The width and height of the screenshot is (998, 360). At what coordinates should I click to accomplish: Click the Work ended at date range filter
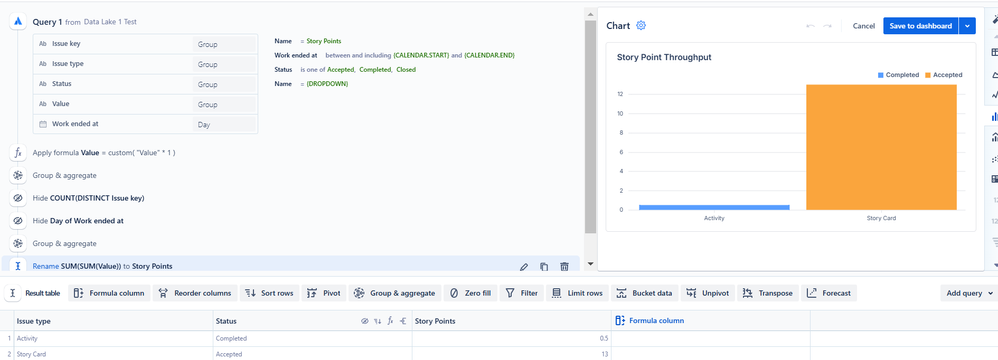click(394, 55)
